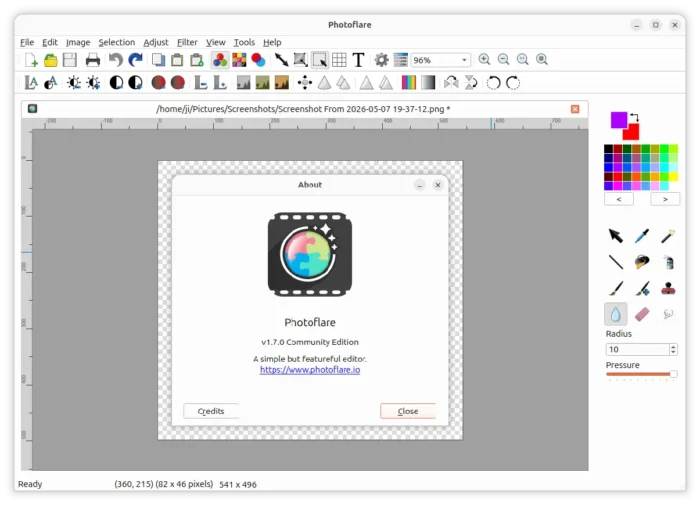Screen dimensions: 700x505
Task: Click the rainbow color stripes icon
Action: tap(408, 83)
